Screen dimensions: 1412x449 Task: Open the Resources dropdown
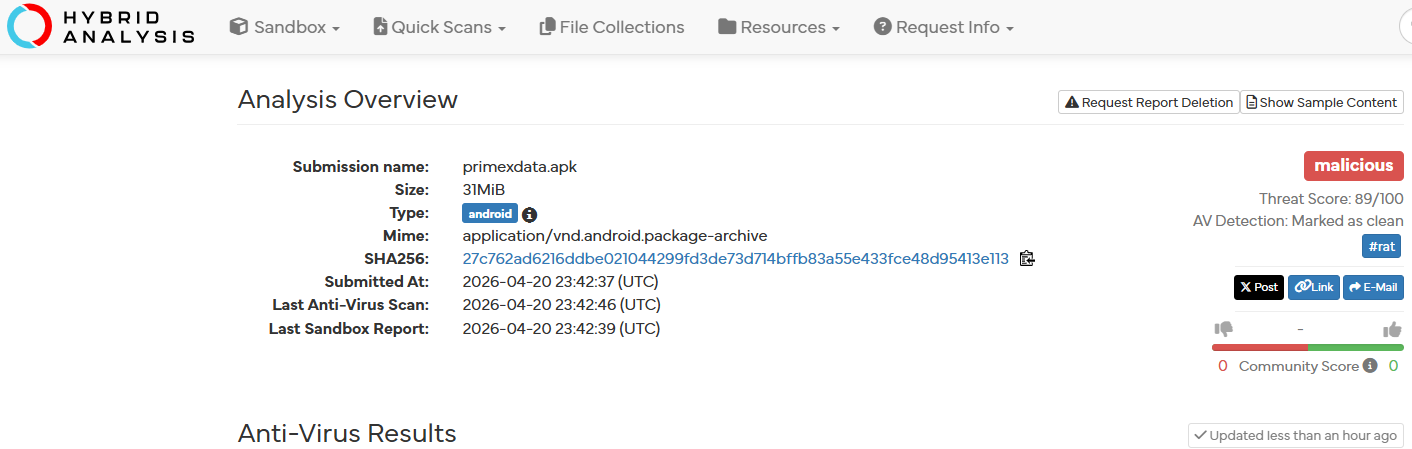click(x=779, y=27)
